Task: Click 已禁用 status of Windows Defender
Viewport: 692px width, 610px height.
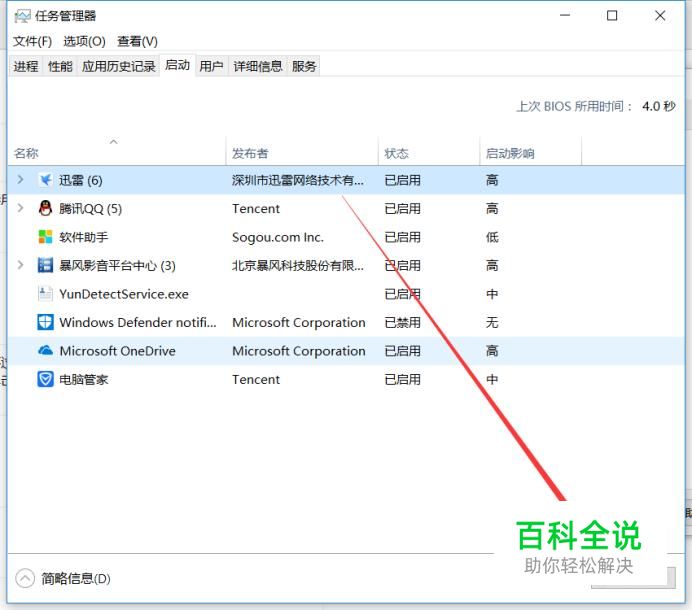Action: 402,322
